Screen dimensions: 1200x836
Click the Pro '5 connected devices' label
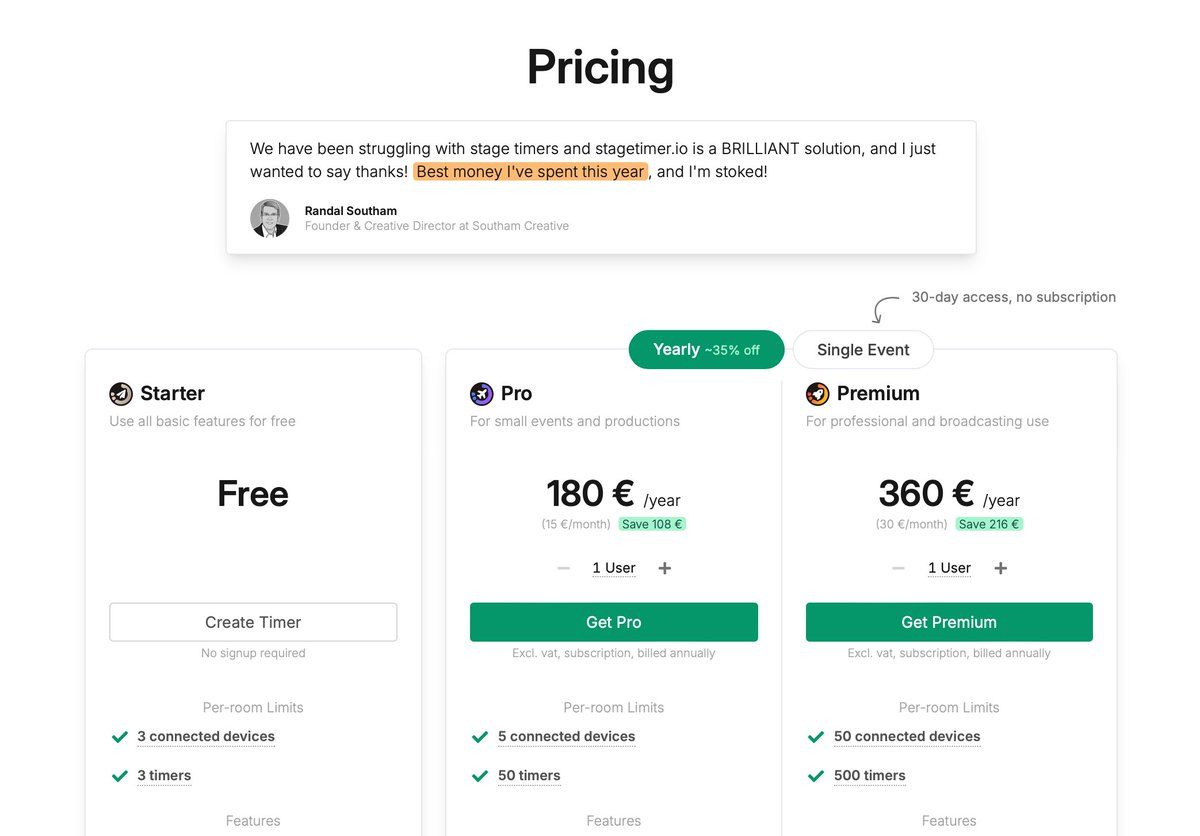point(567,737)
